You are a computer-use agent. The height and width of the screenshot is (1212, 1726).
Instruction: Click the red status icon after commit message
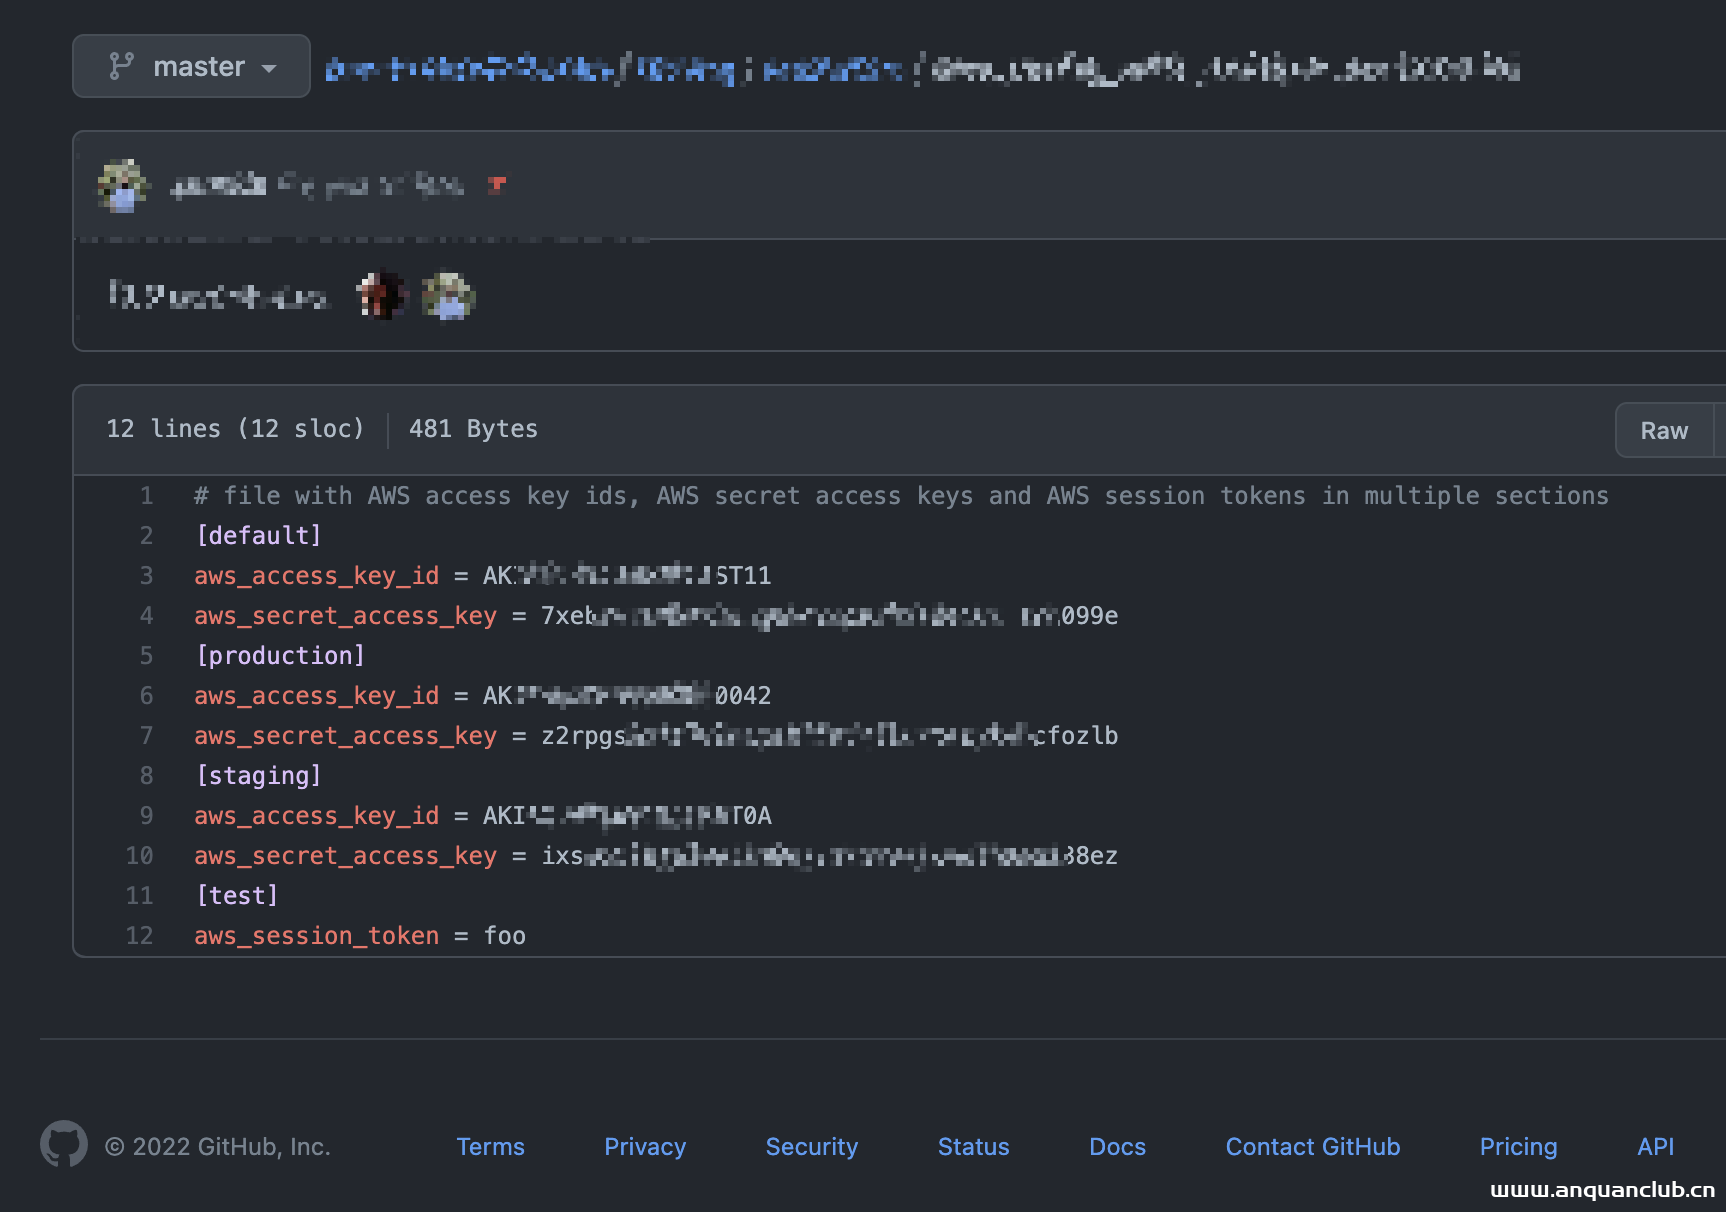coord(497,185)
